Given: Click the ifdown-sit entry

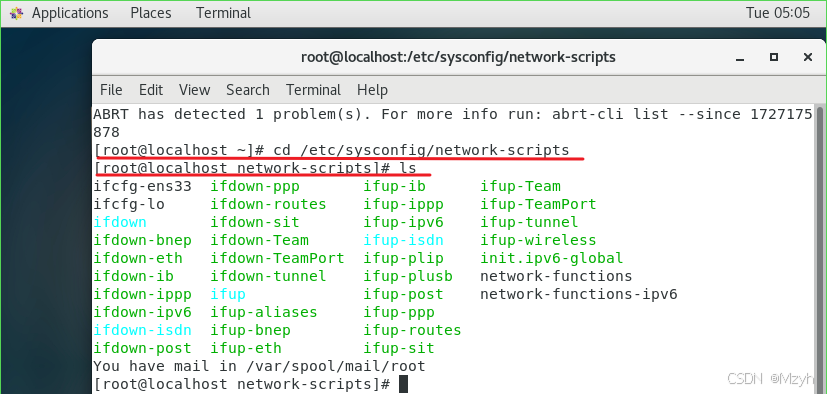Looking at the screenshot, I should [255, 222].
